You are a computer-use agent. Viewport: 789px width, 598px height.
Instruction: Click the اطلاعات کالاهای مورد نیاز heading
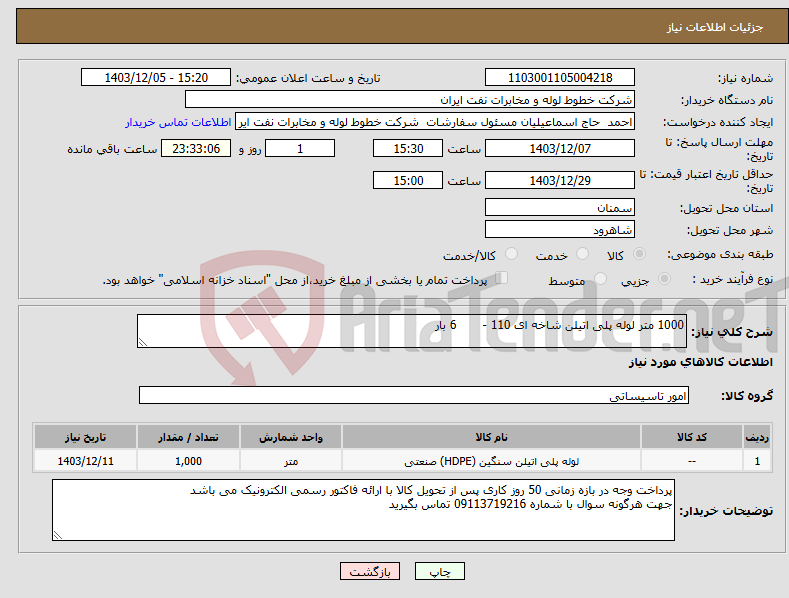coord(700,362)
